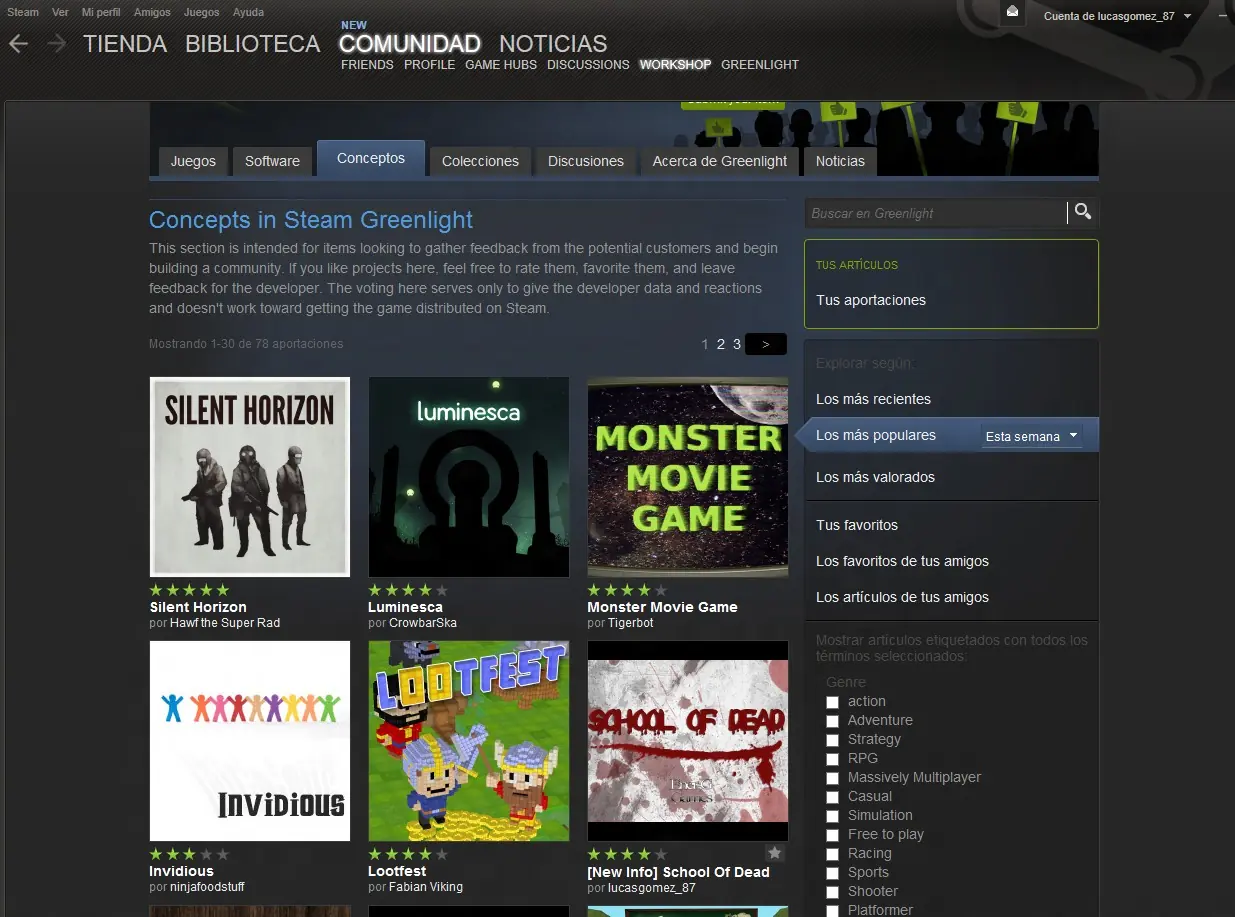Image resolution: width=1235 pixels, height=917 pixels.
Task: Tick the action genre checkbox
Action: coord(832,702)
